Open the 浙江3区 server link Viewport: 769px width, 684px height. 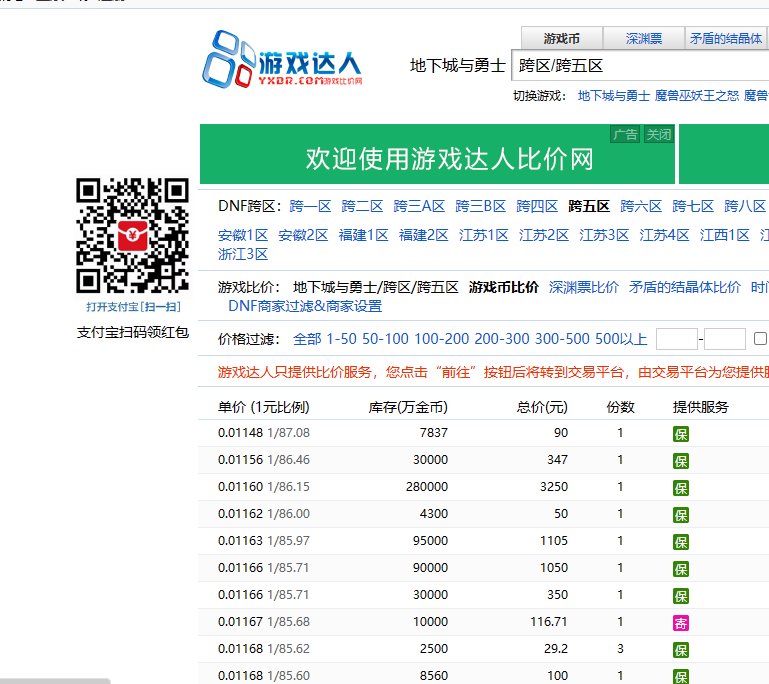click(243, 254)
